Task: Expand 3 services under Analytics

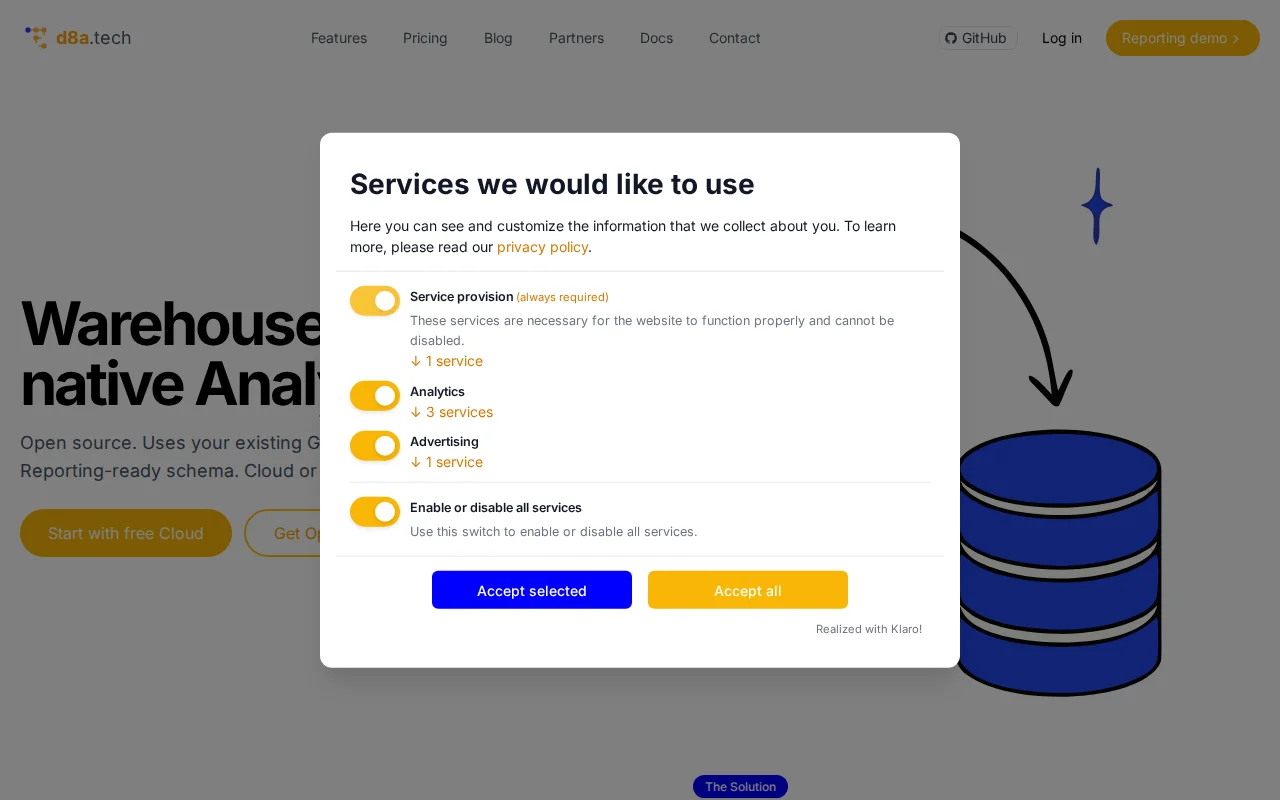Action: pyautogui.click(x=451, y=412)
